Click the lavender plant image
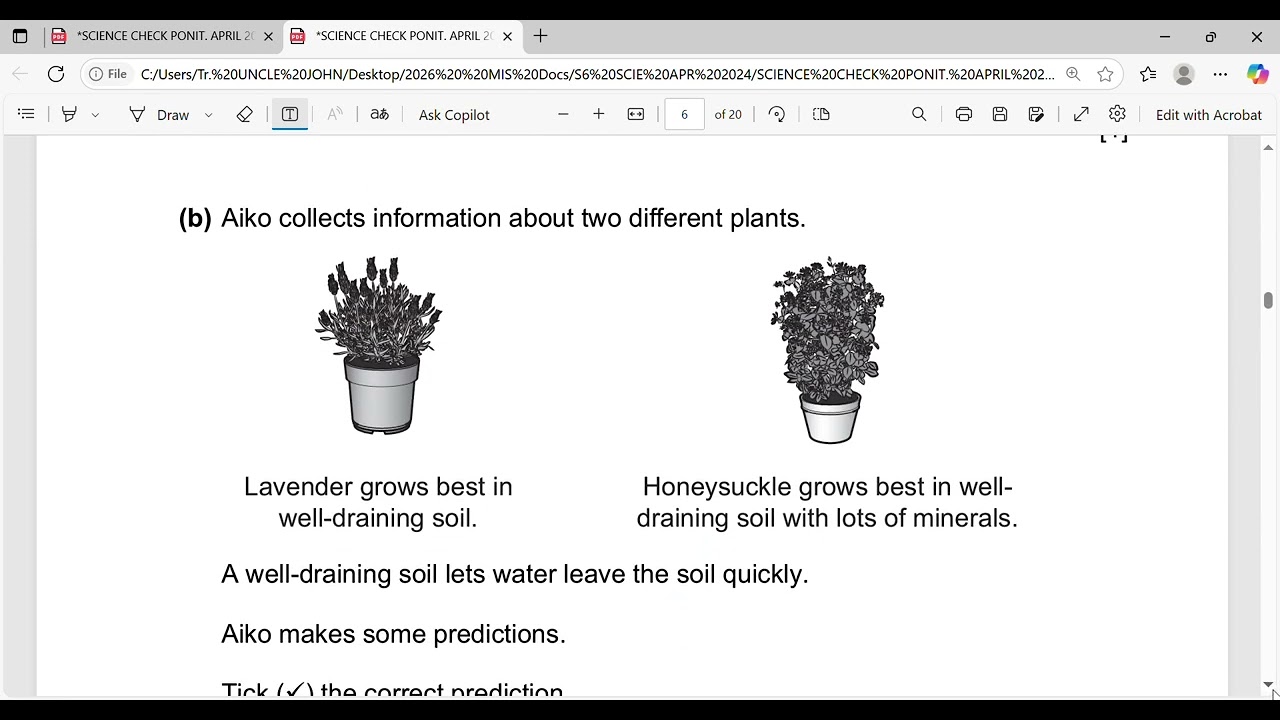The height and width of the screenshot is (720, 1280). pyautogui.click(x=379, y=345)
